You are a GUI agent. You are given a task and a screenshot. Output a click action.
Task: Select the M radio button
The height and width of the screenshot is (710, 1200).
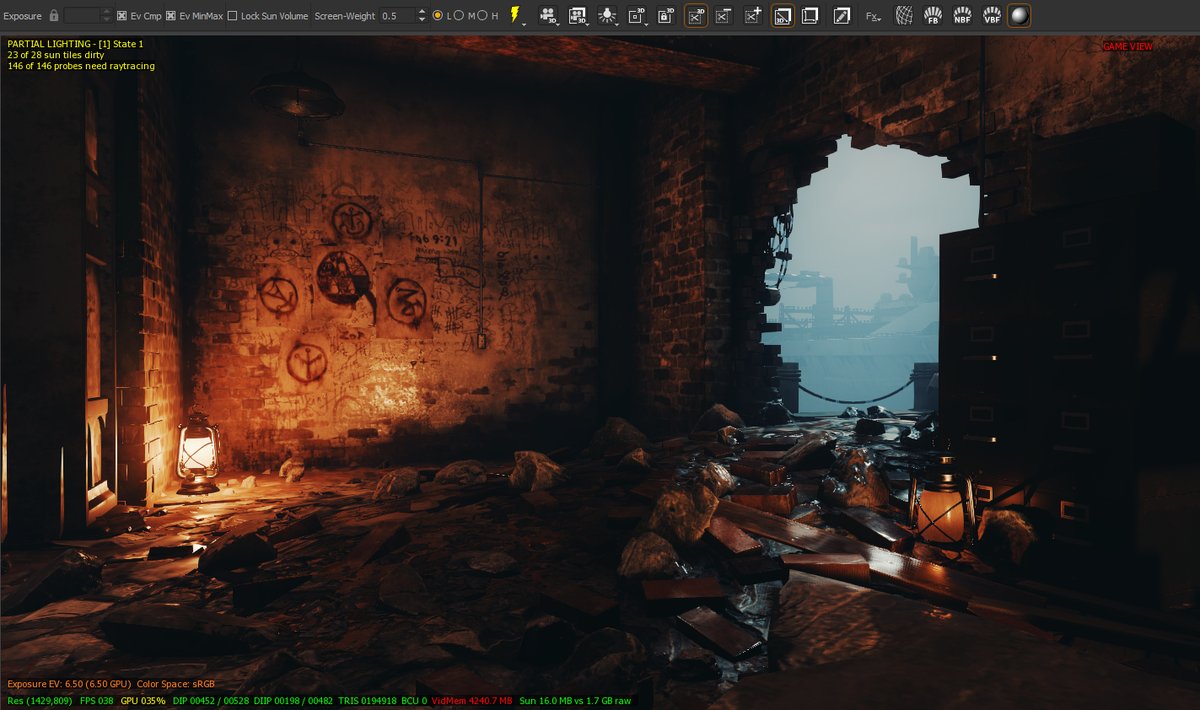tap(459, 16)
